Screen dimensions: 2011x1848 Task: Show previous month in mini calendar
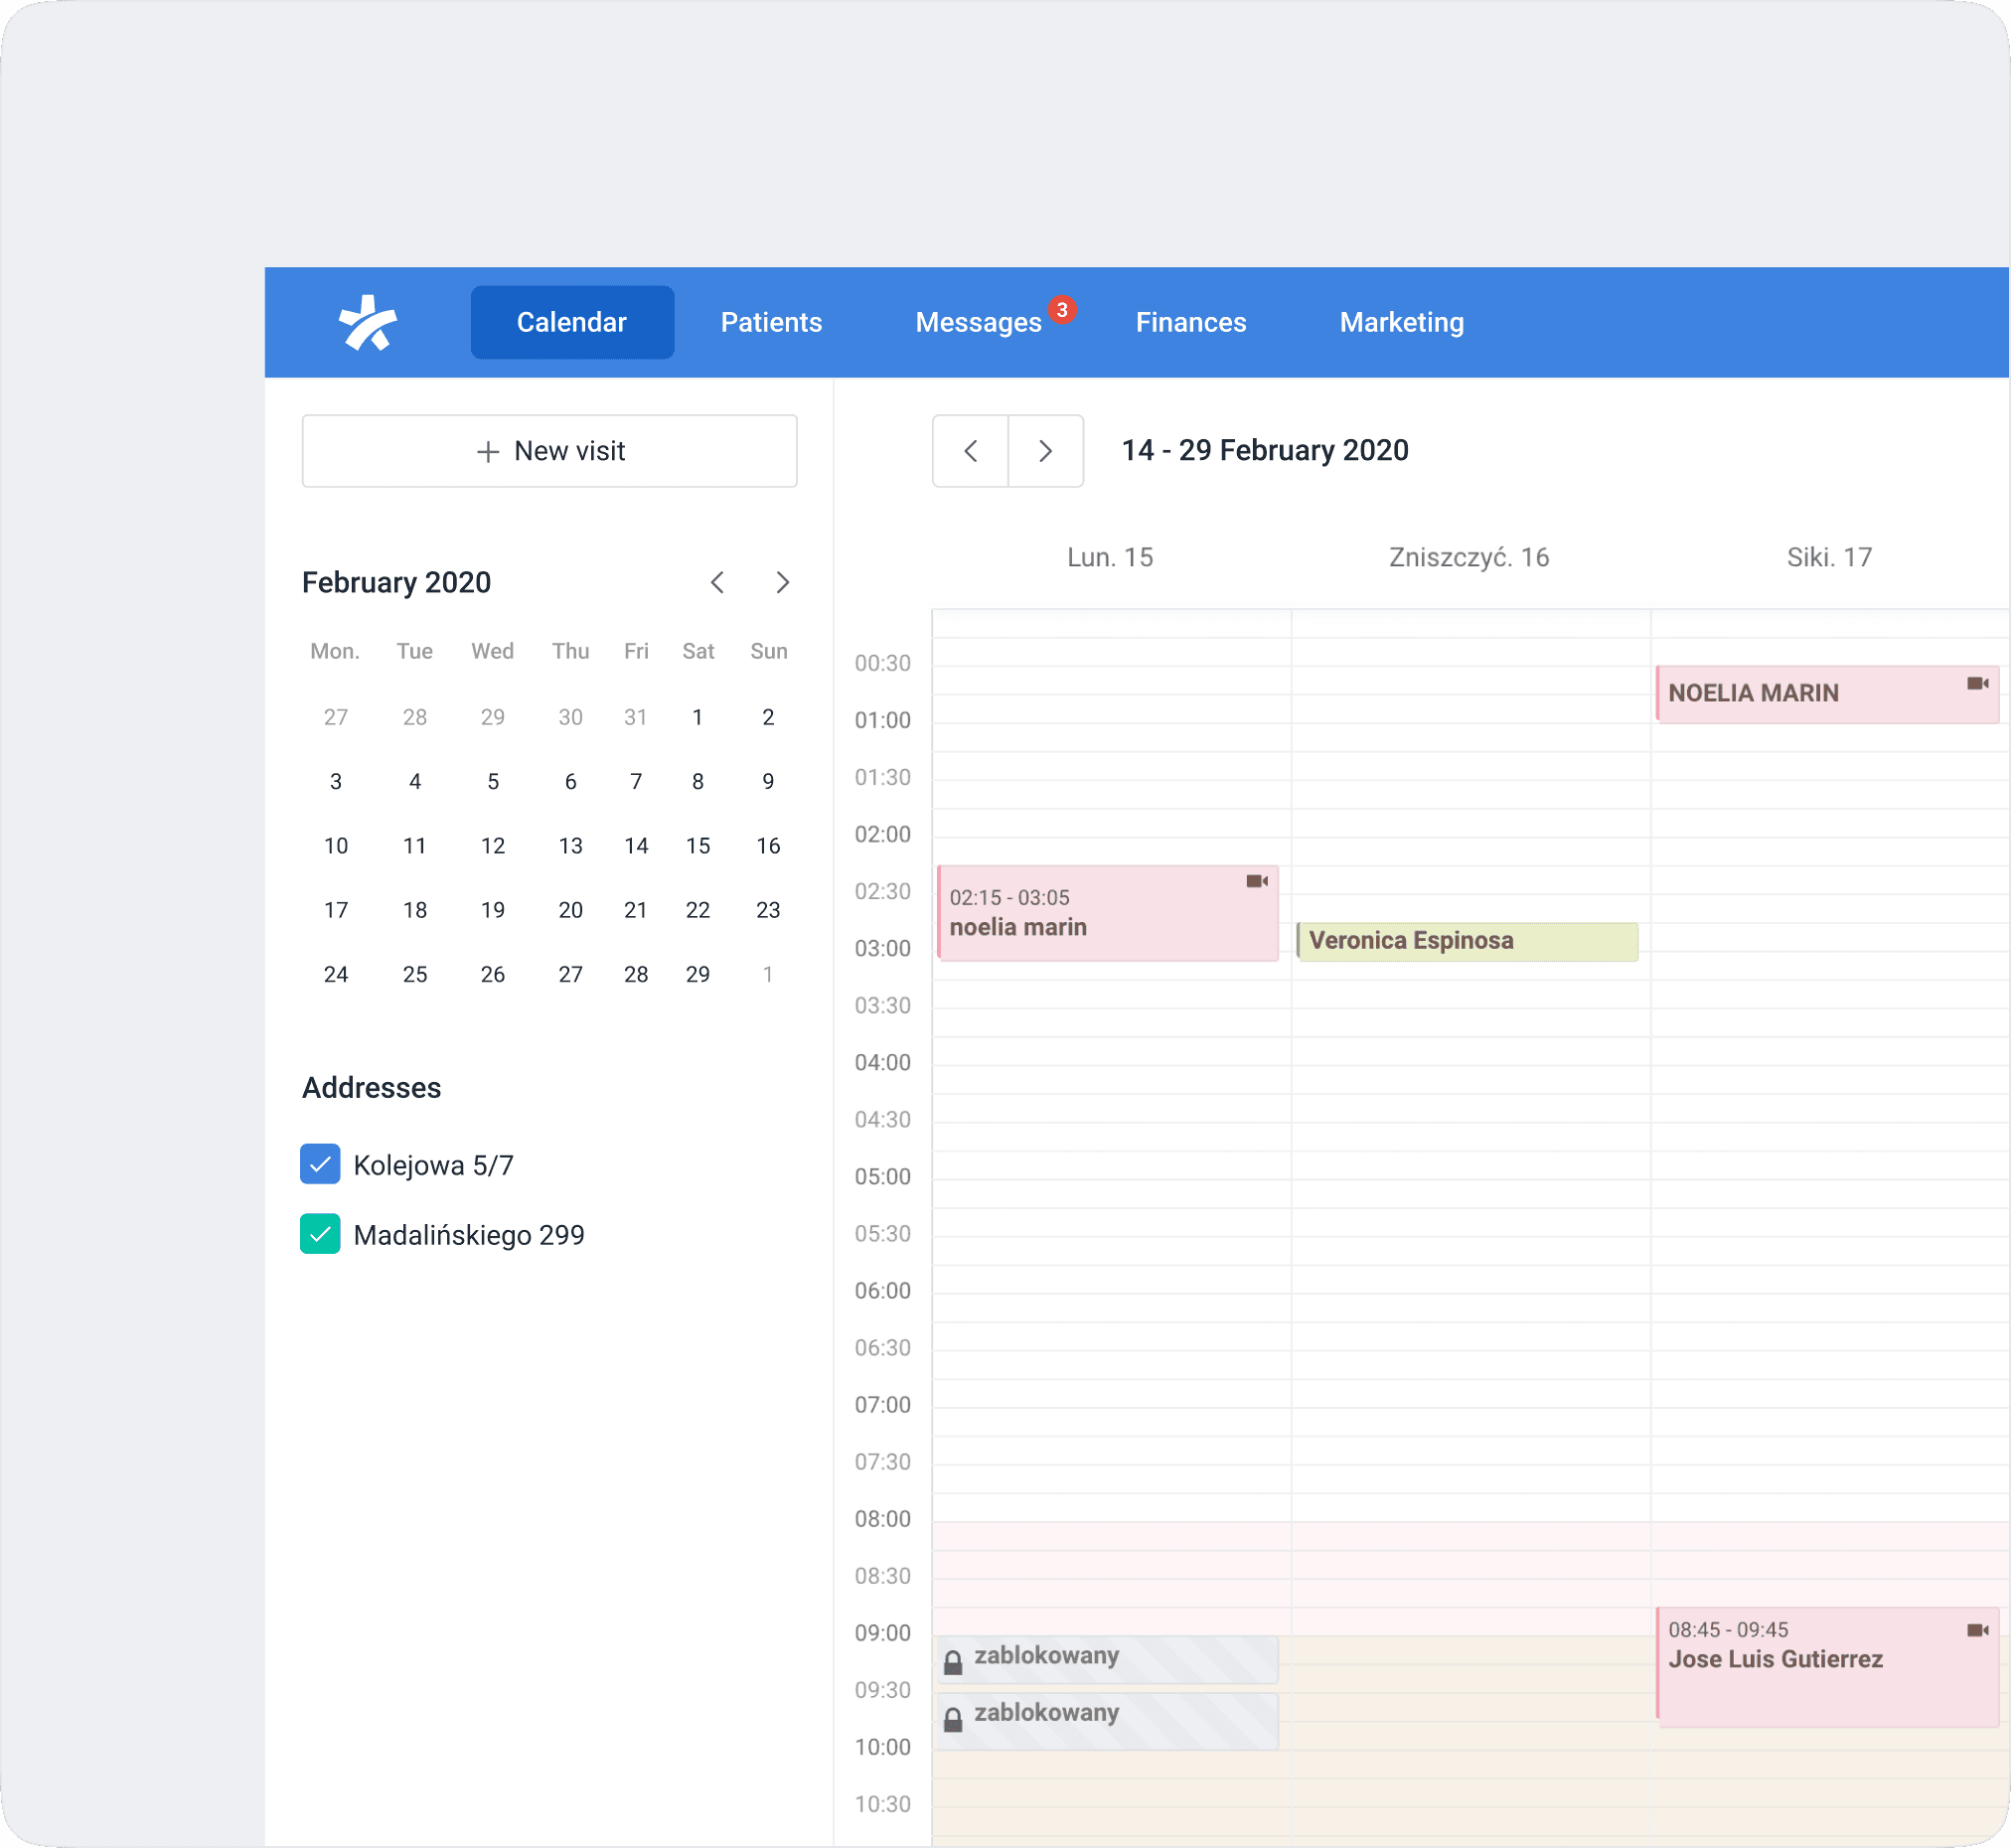[717, 583]
